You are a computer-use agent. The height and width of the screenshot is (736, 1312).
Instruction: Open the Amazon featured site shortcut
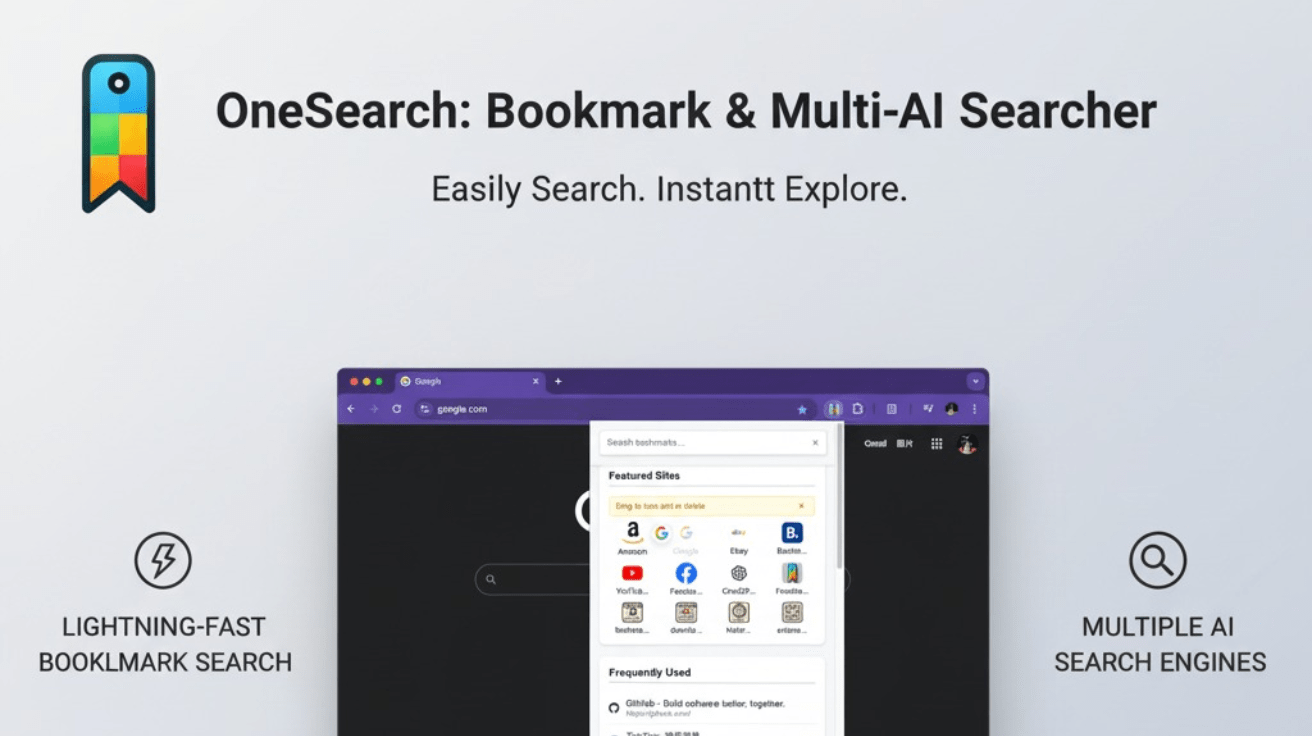632,534
